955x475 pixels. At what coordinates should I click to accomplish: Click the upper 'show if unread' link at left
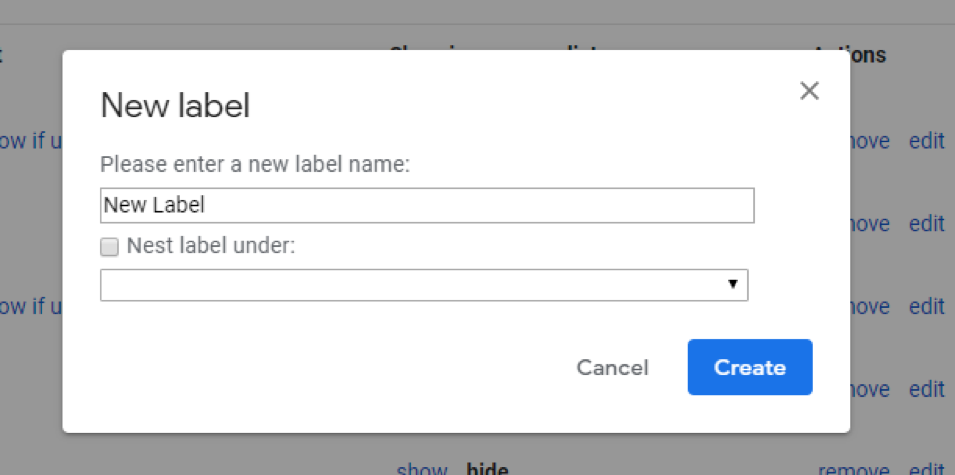[30, 141]
